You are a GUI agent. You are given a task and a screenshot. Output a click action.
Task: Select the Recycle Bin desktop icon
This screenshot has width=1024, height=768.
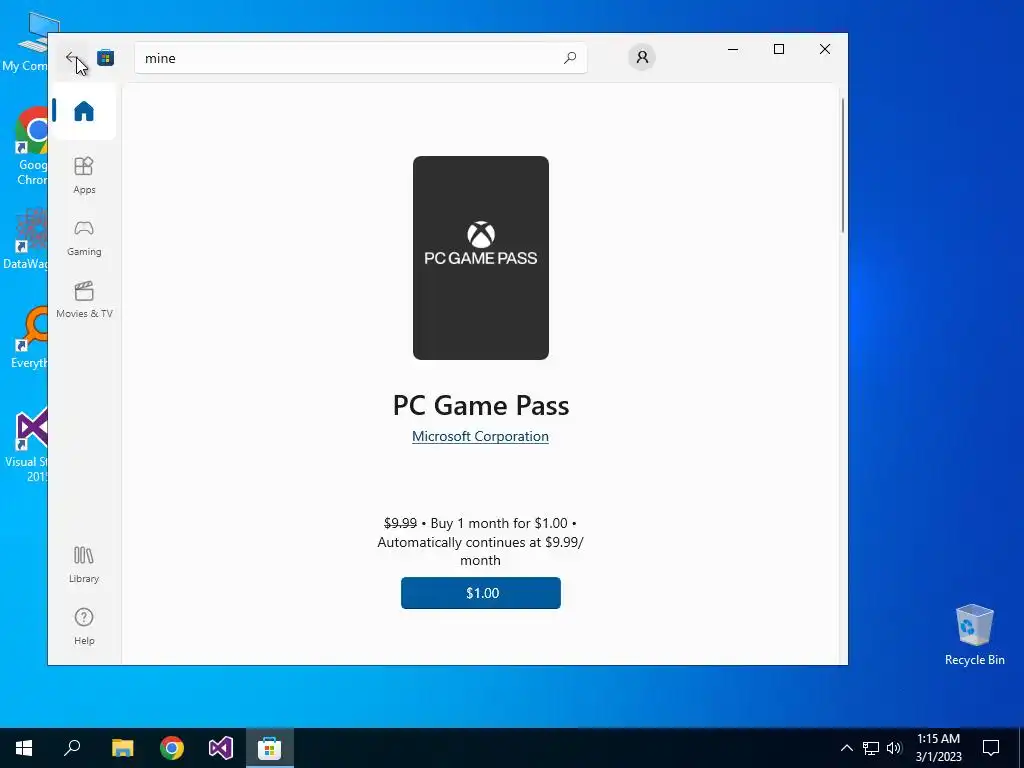point(974,635)
